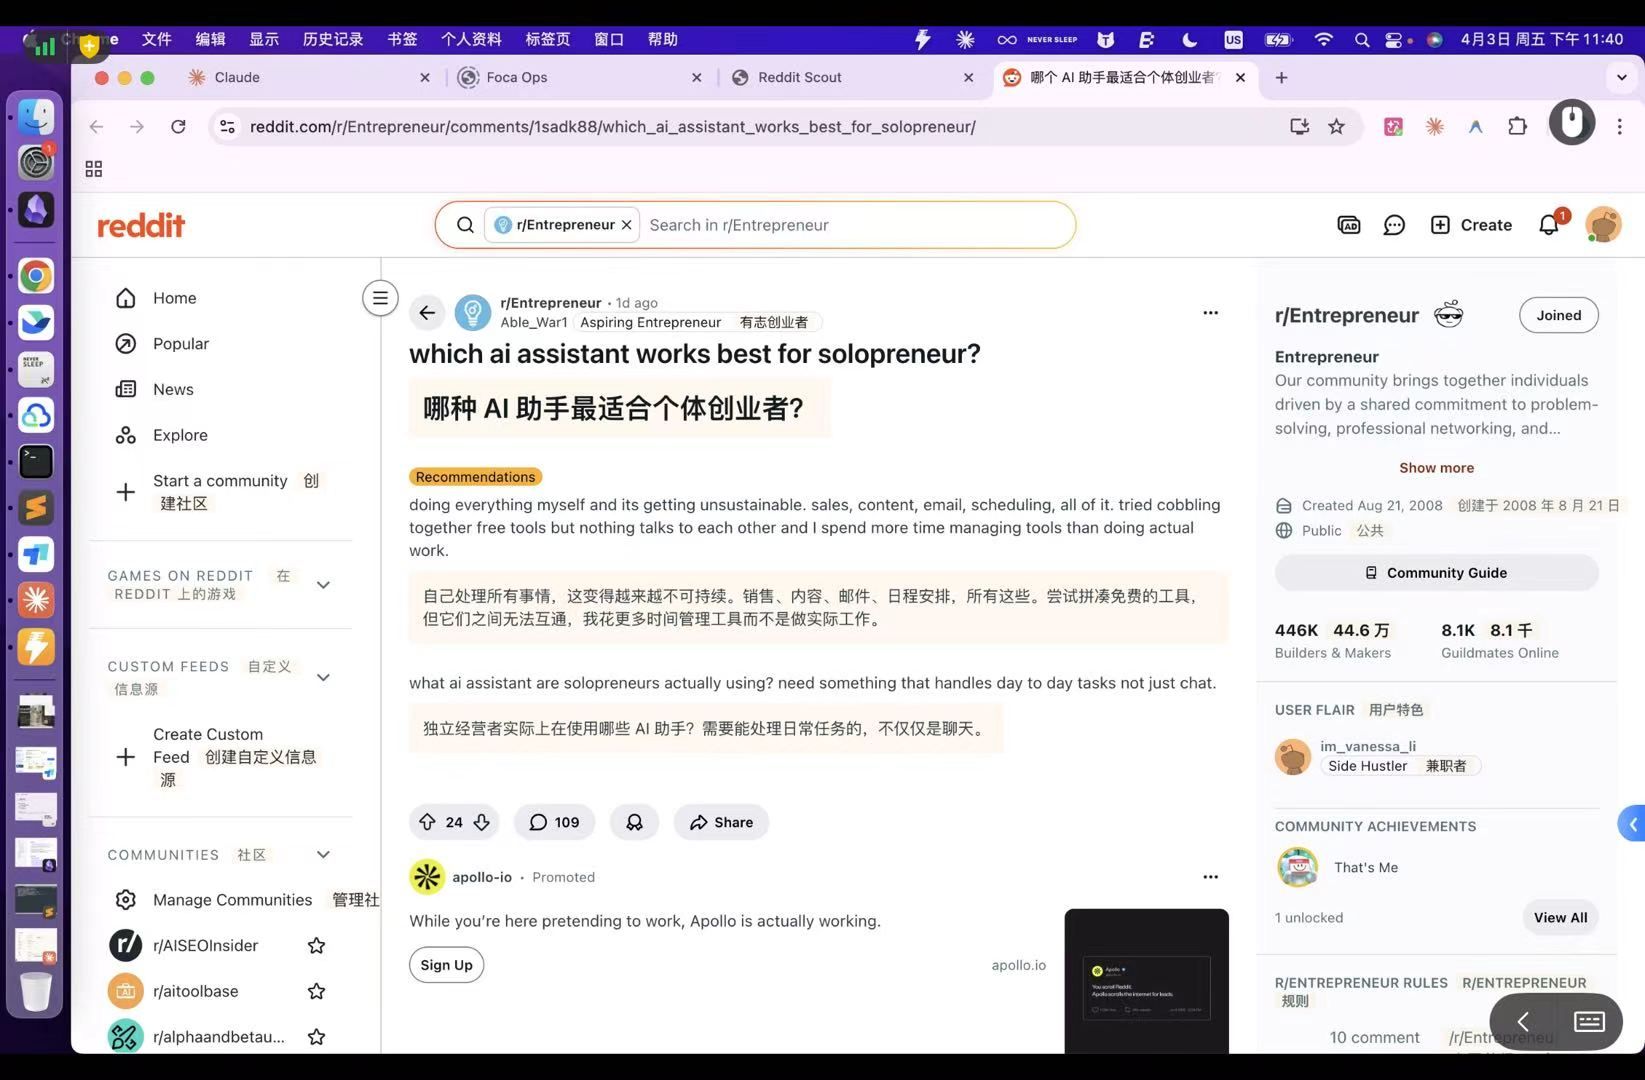This screenshot has height=1080, width=1645.
Task: Share the solopreneur post
Action: point(721,822)
